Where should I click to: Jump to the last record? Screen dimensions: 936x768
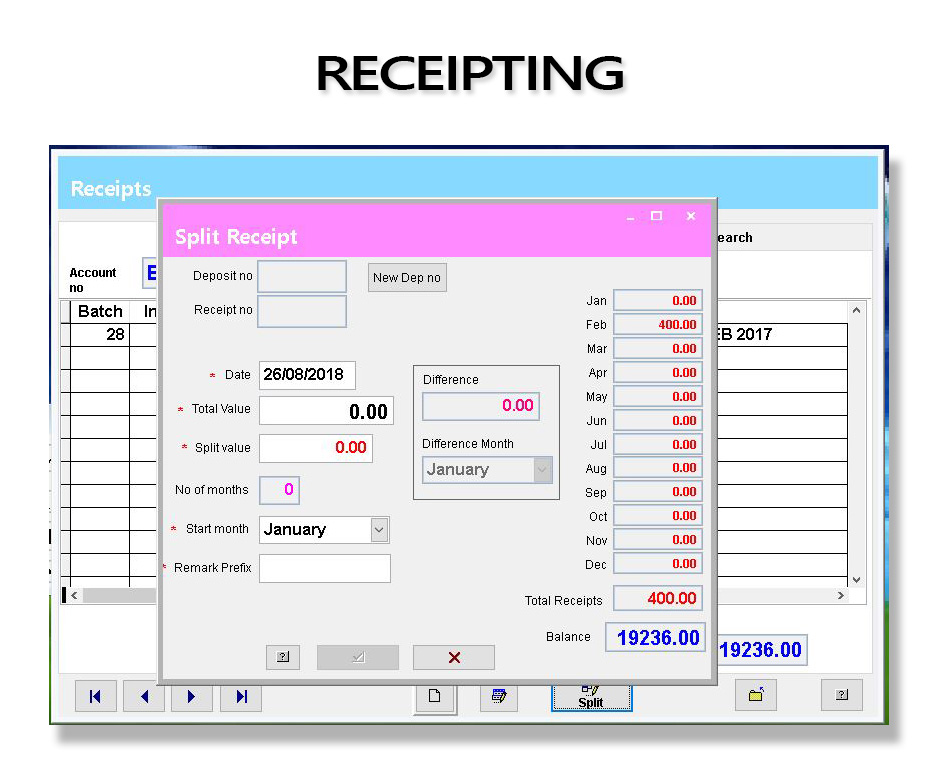point(241,697)
